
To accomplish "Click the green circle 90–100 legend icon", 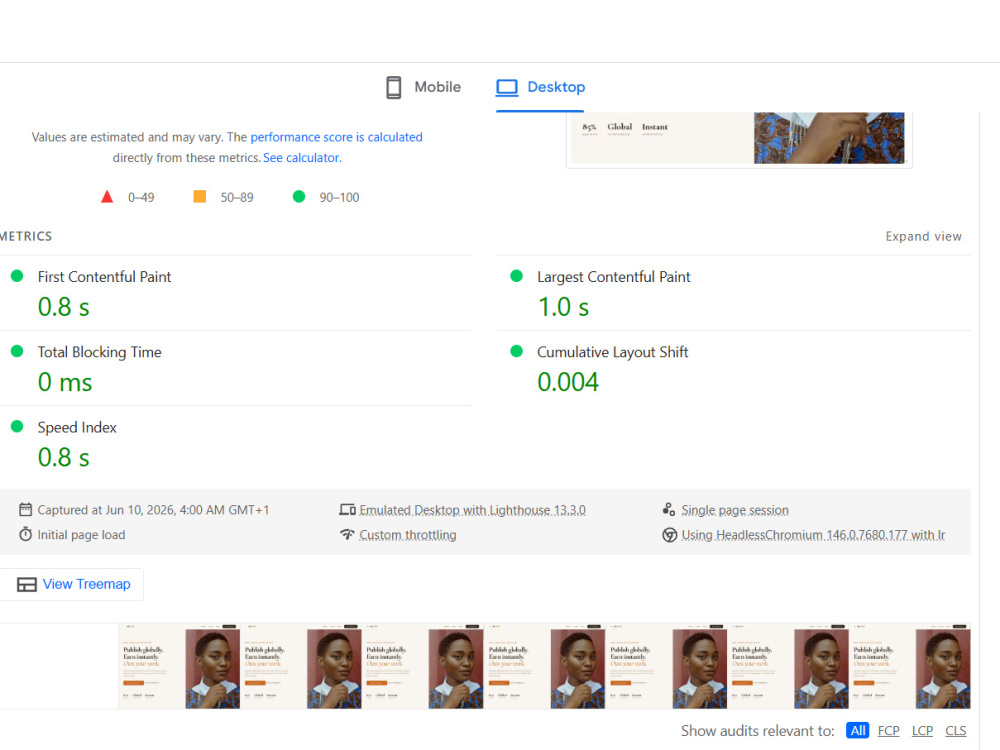I will pyautogui.click(x=298, y=196).
